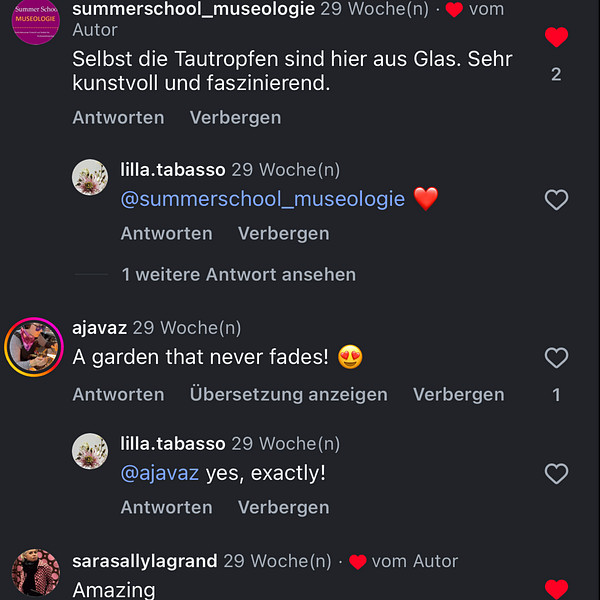600x600 pixels.
Task: View like count on ajavaz's comment
Action: point(556,395)
